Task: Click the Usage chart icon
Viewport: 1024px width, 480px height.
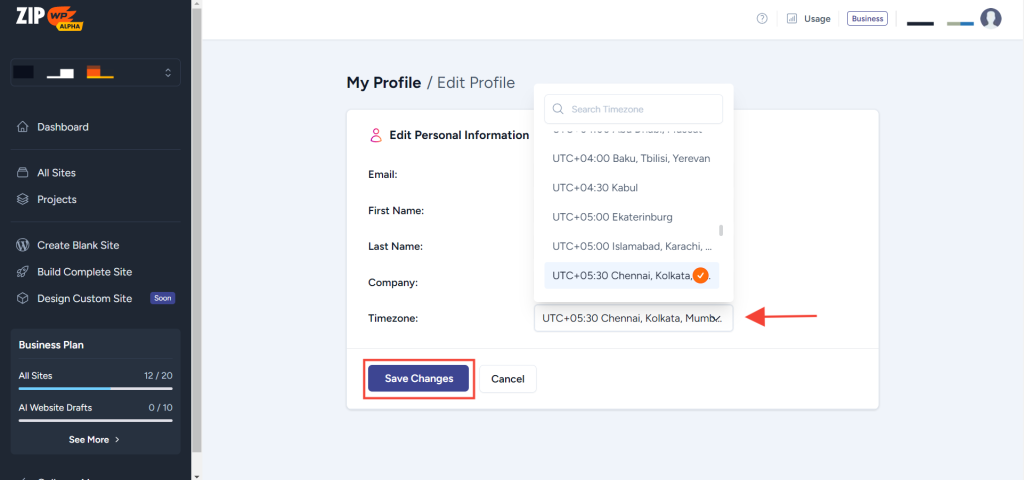Action: (x=791, y=18)
